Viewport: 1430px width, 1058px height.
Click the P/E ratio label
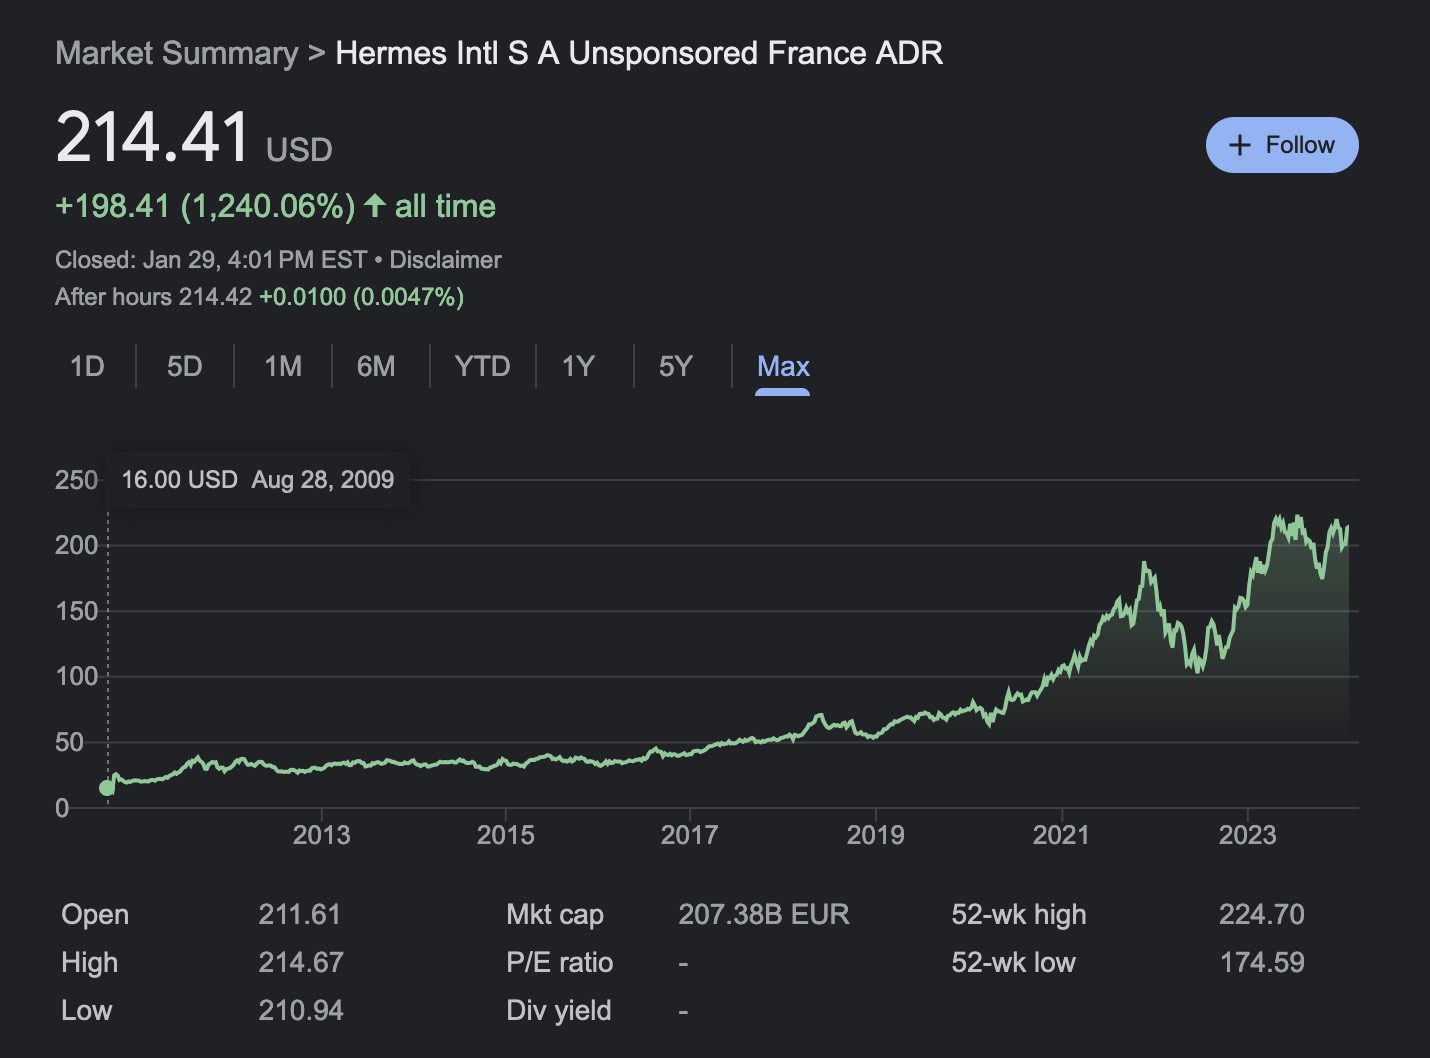pos(559,962)
